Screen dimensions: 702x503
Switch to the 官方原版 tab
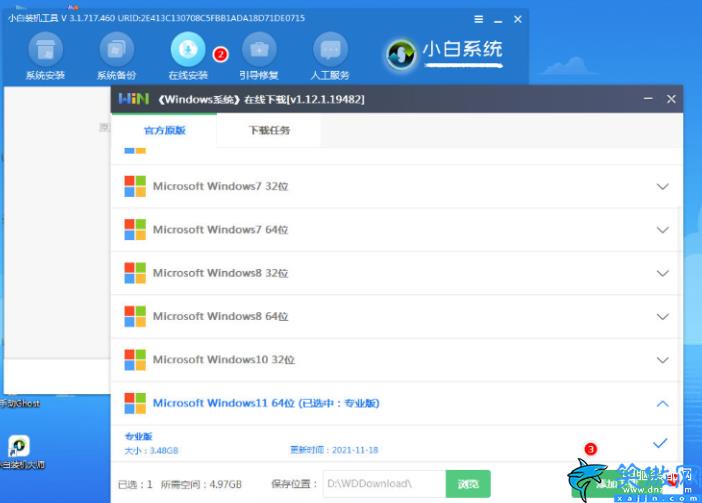click(x=164, y=130)
